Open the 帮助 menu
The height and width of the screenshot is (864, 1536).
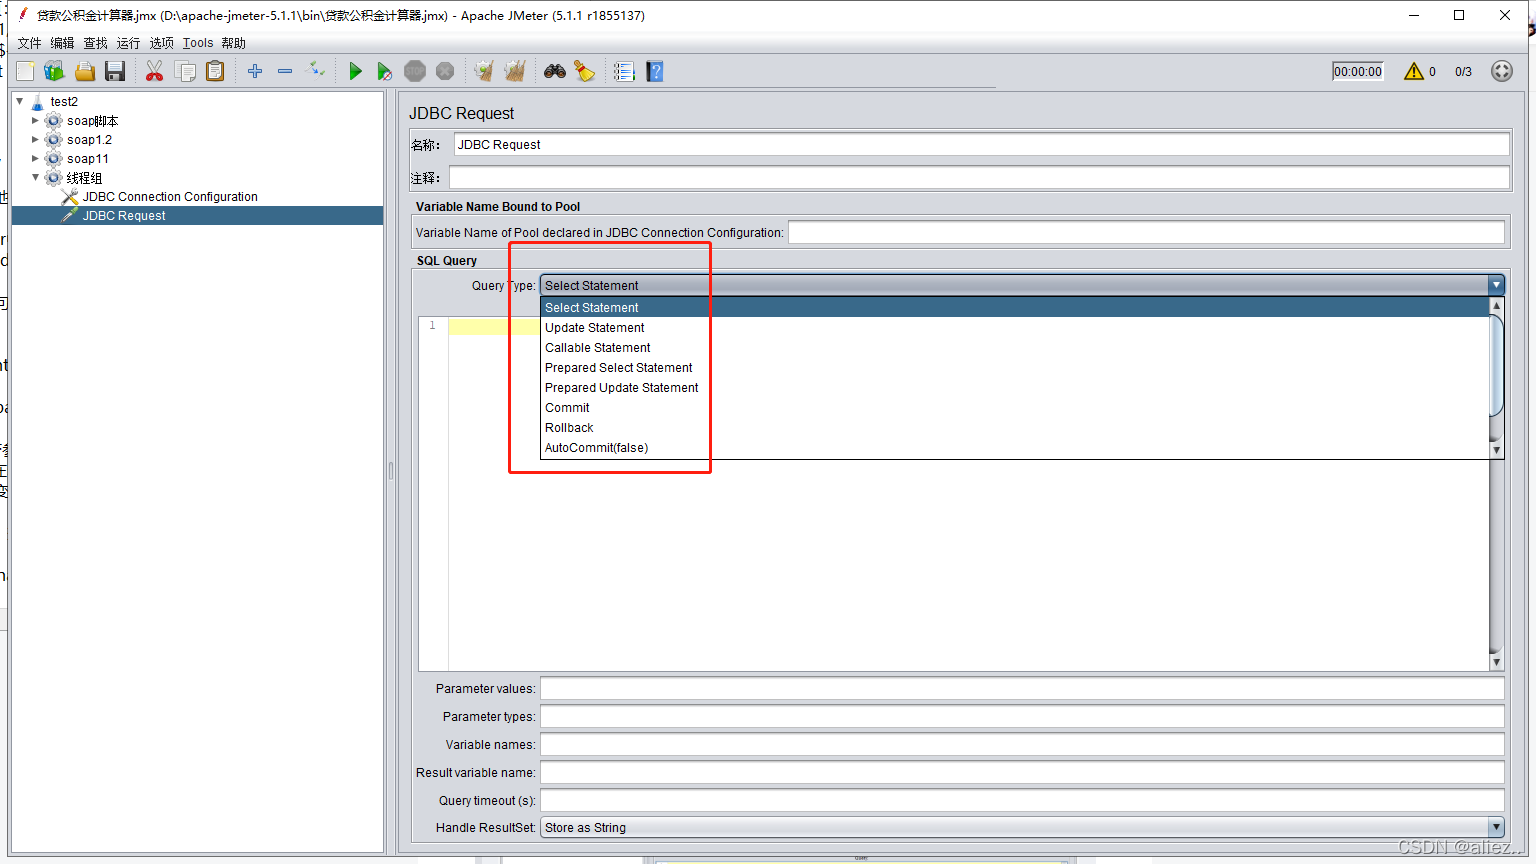[233, 43]
